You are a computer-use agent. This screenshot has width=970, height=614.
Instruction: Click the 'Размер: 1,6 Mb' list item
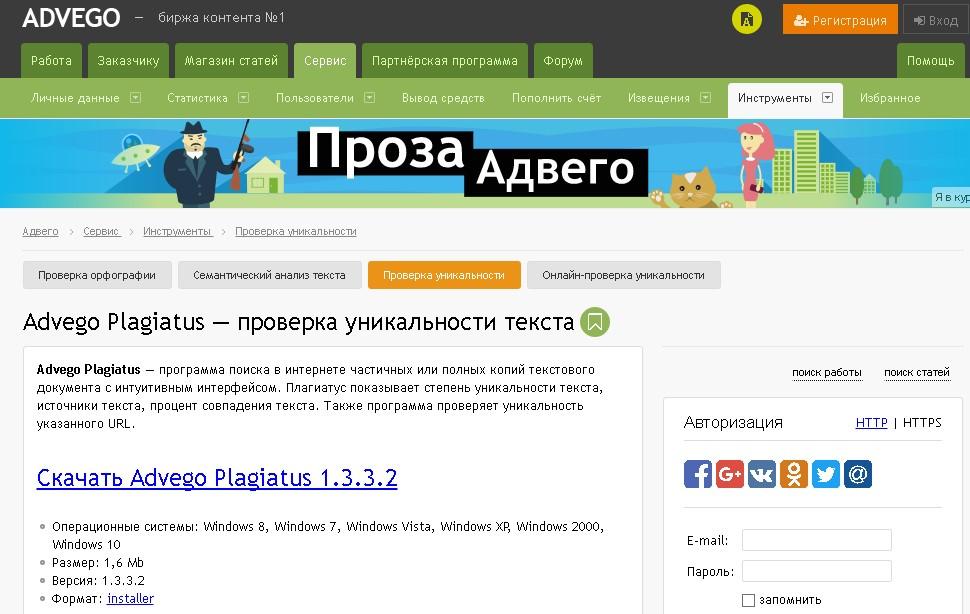98,563
